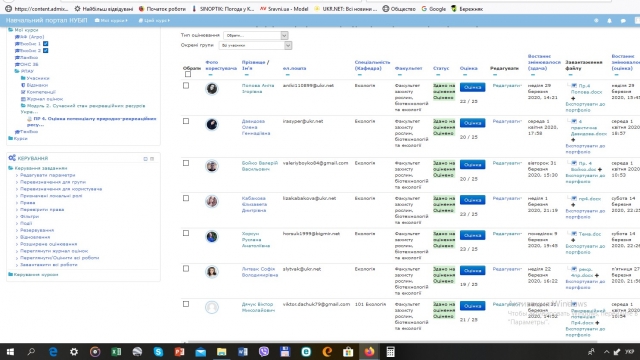Tick the select-all checkbox in table header

(188, 74)
